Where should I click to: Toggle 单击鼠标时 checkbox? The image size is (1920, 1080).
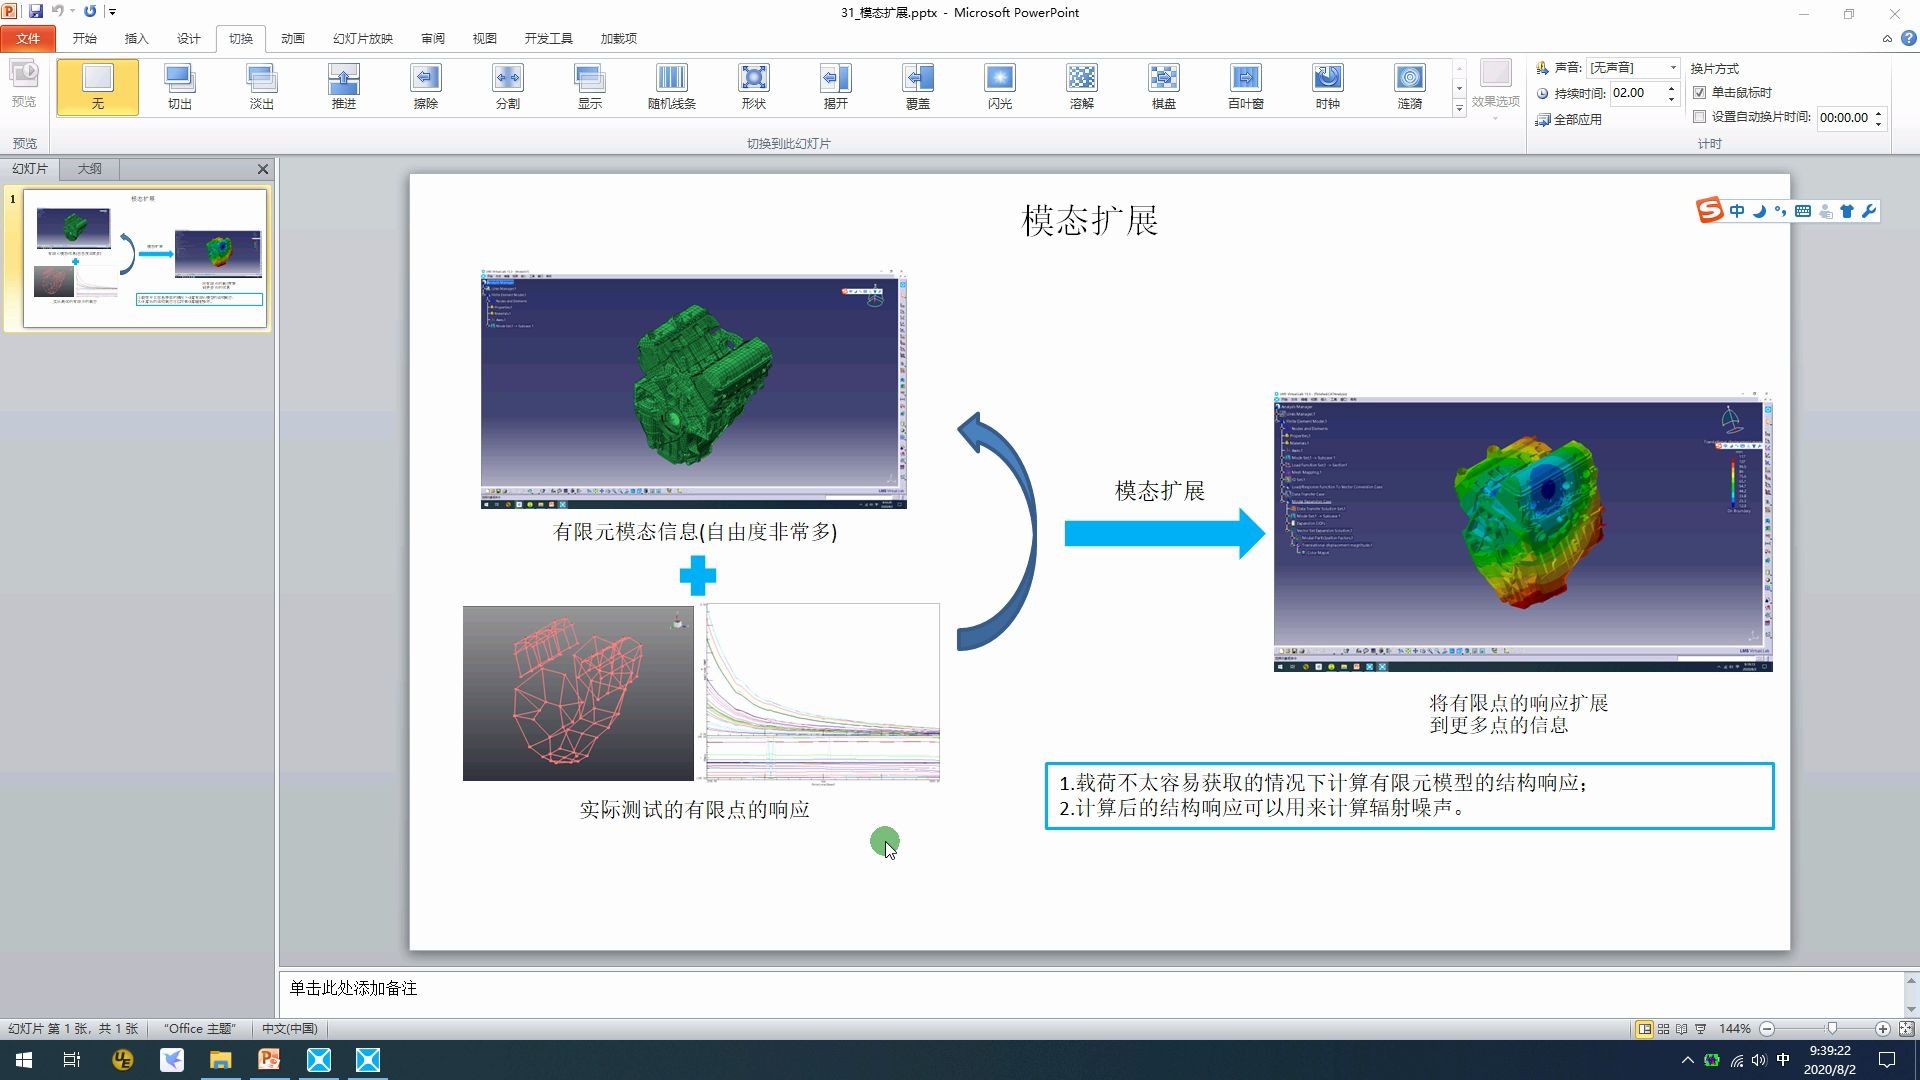tap(1699, 92)
